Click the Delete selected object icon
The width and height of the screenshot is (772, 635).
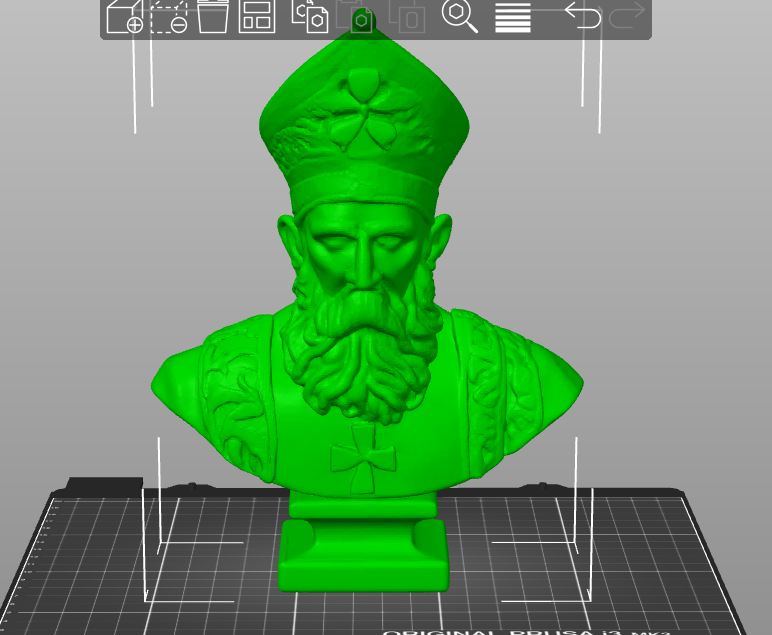pos(169,16)
